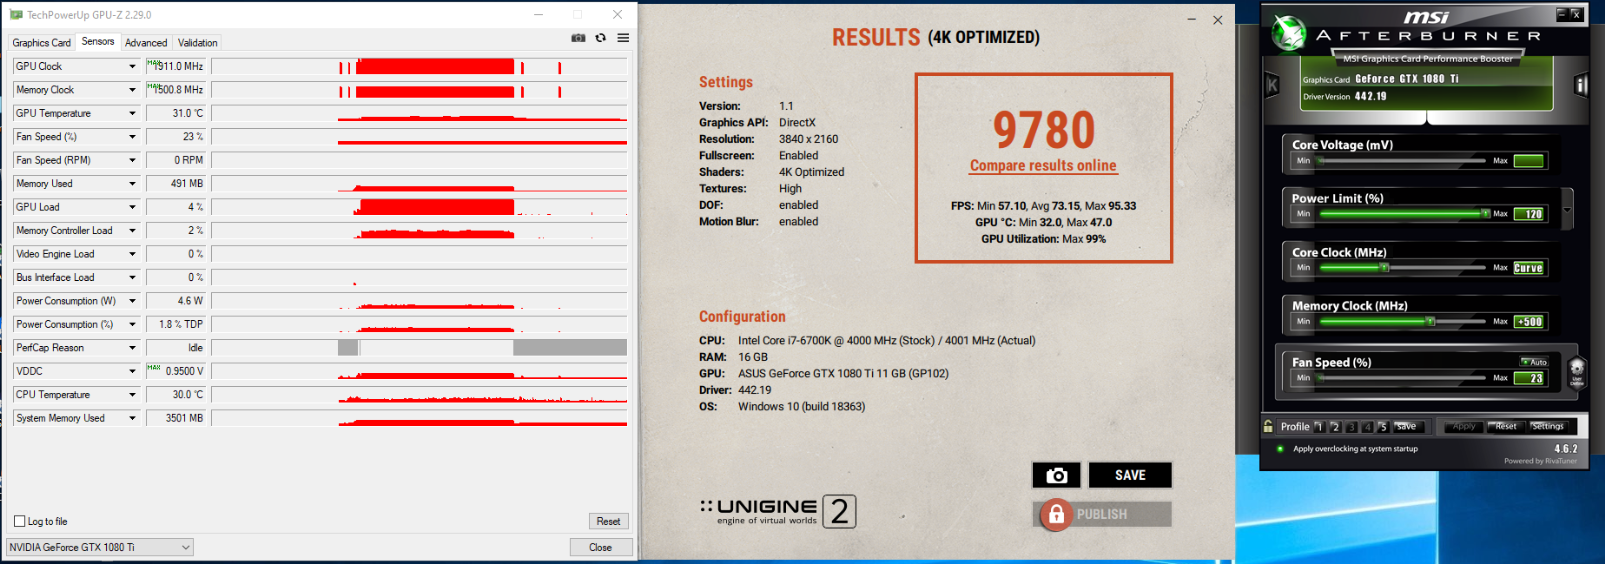Click the GPU-Z screenshot camera icon

tap(578, 38)
